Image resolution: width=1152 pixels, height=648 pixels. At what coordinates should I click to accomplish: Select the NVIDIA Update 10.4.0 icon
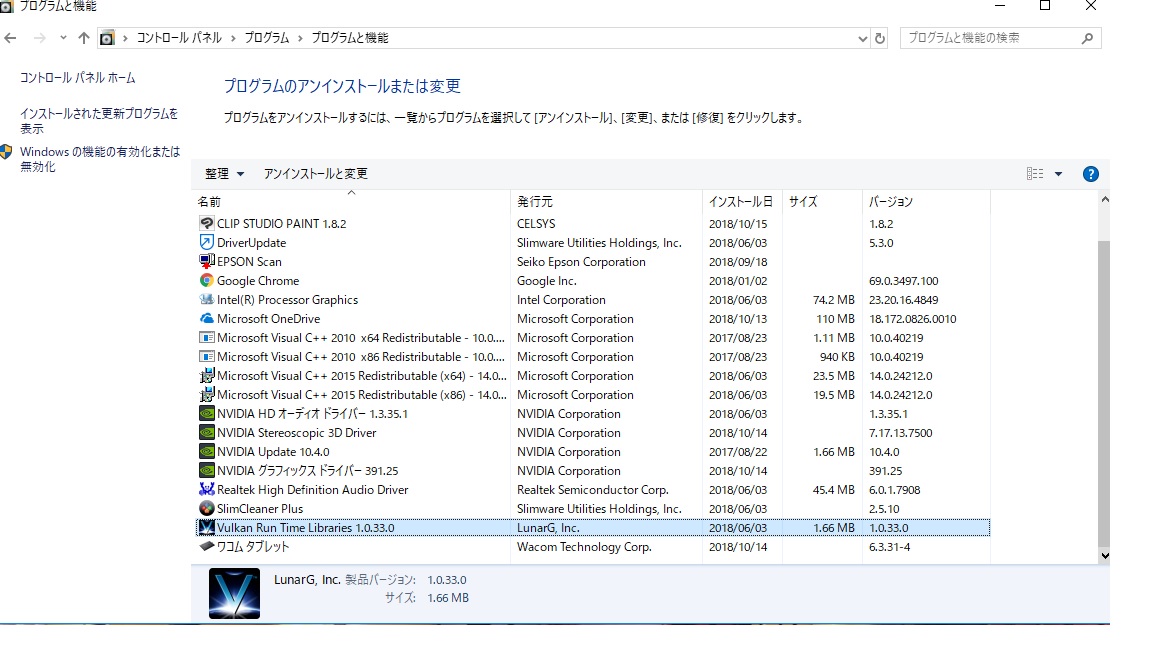click(206, 452)
